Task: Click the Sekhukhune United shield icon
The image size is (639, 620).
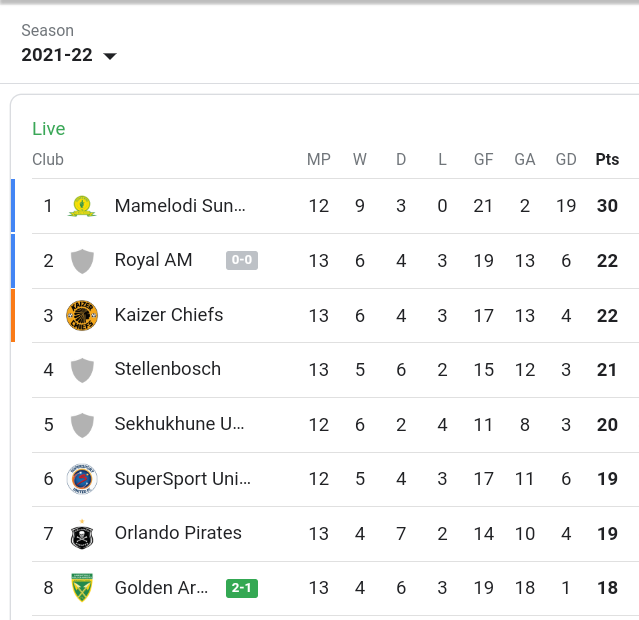Action: (x=82, y=425)
